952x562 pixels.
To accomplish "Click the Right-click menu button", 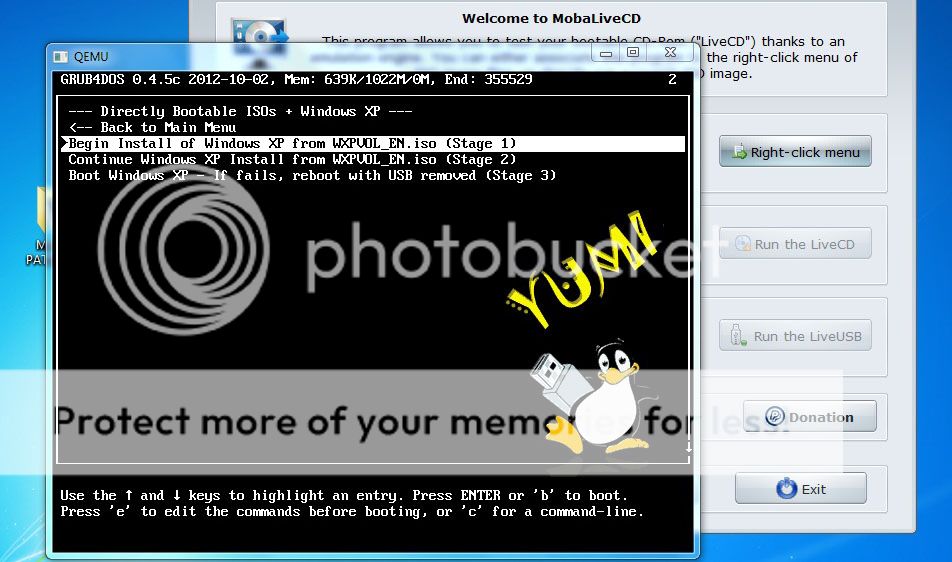I will [795, 152].
